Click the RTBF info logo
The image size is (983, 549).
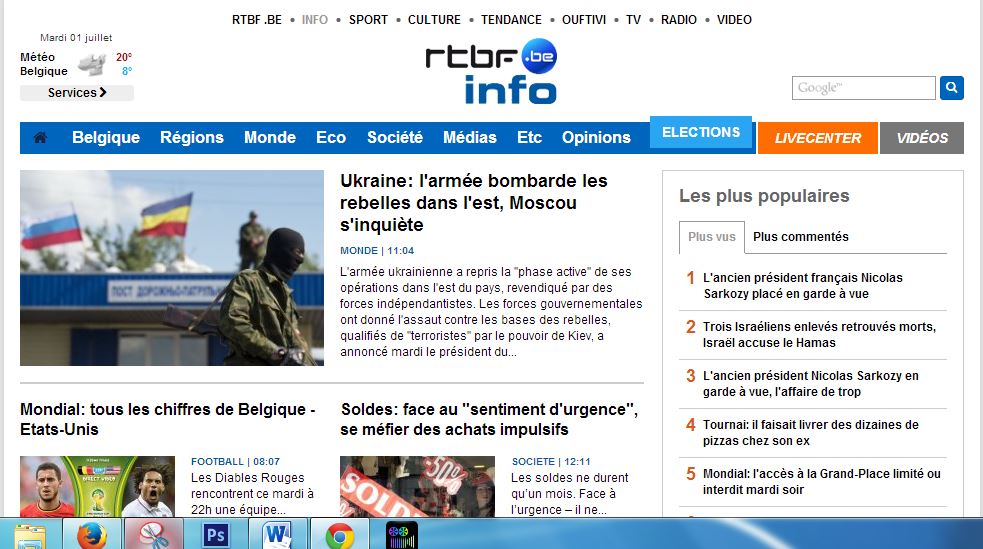click(490, 74)
